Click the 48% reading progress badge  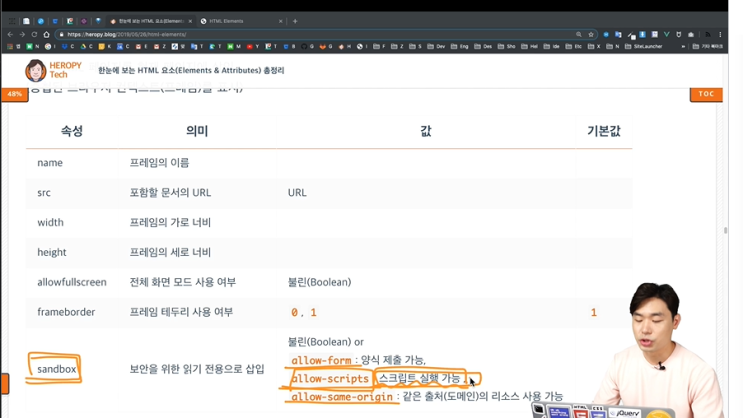point(14,94)
